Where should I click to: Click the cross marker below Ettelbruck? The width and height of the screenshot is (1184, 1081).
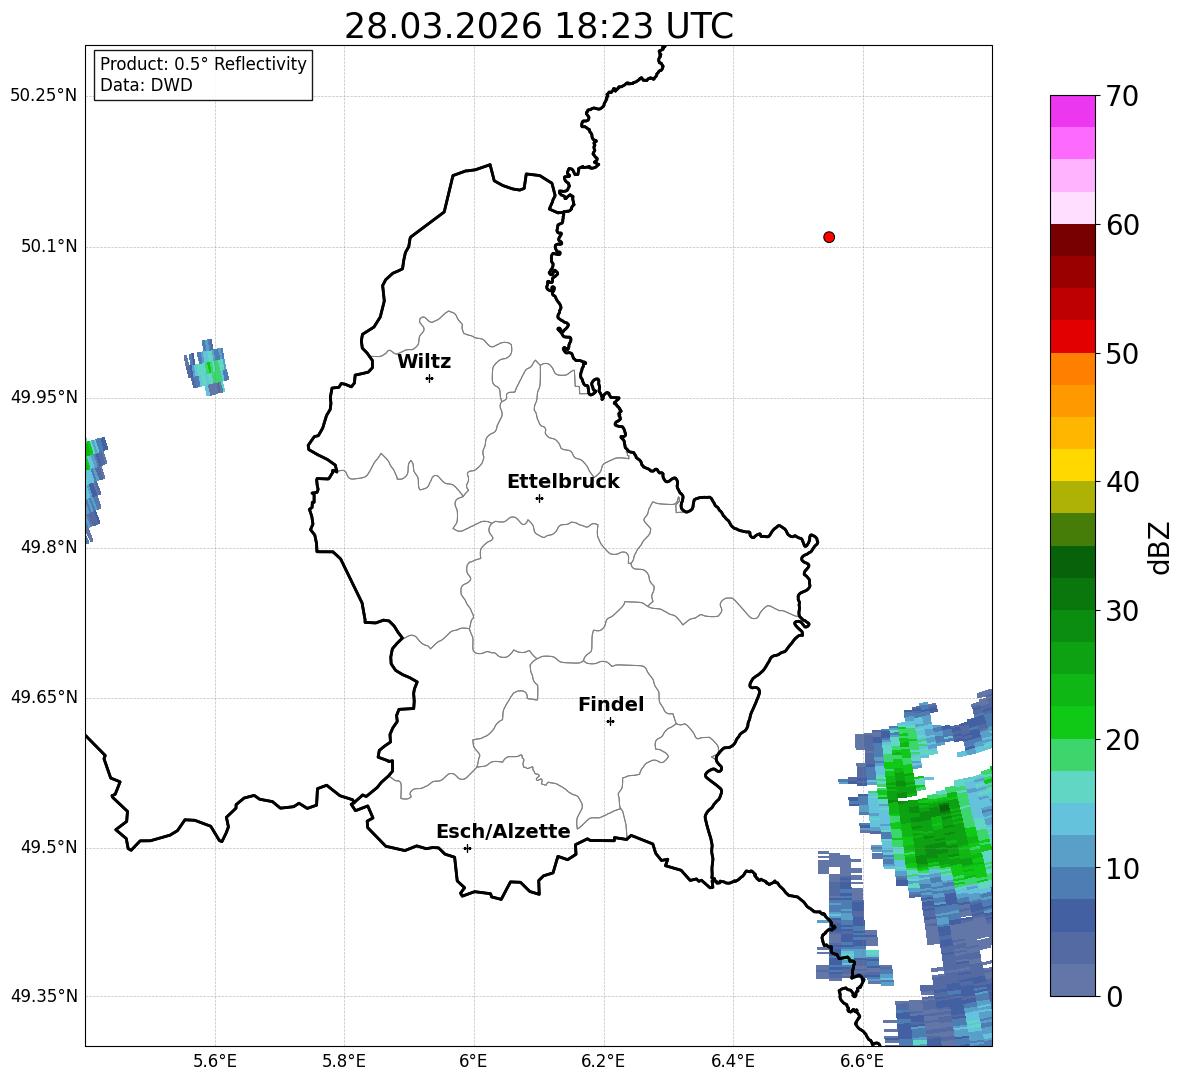point(539,498)
